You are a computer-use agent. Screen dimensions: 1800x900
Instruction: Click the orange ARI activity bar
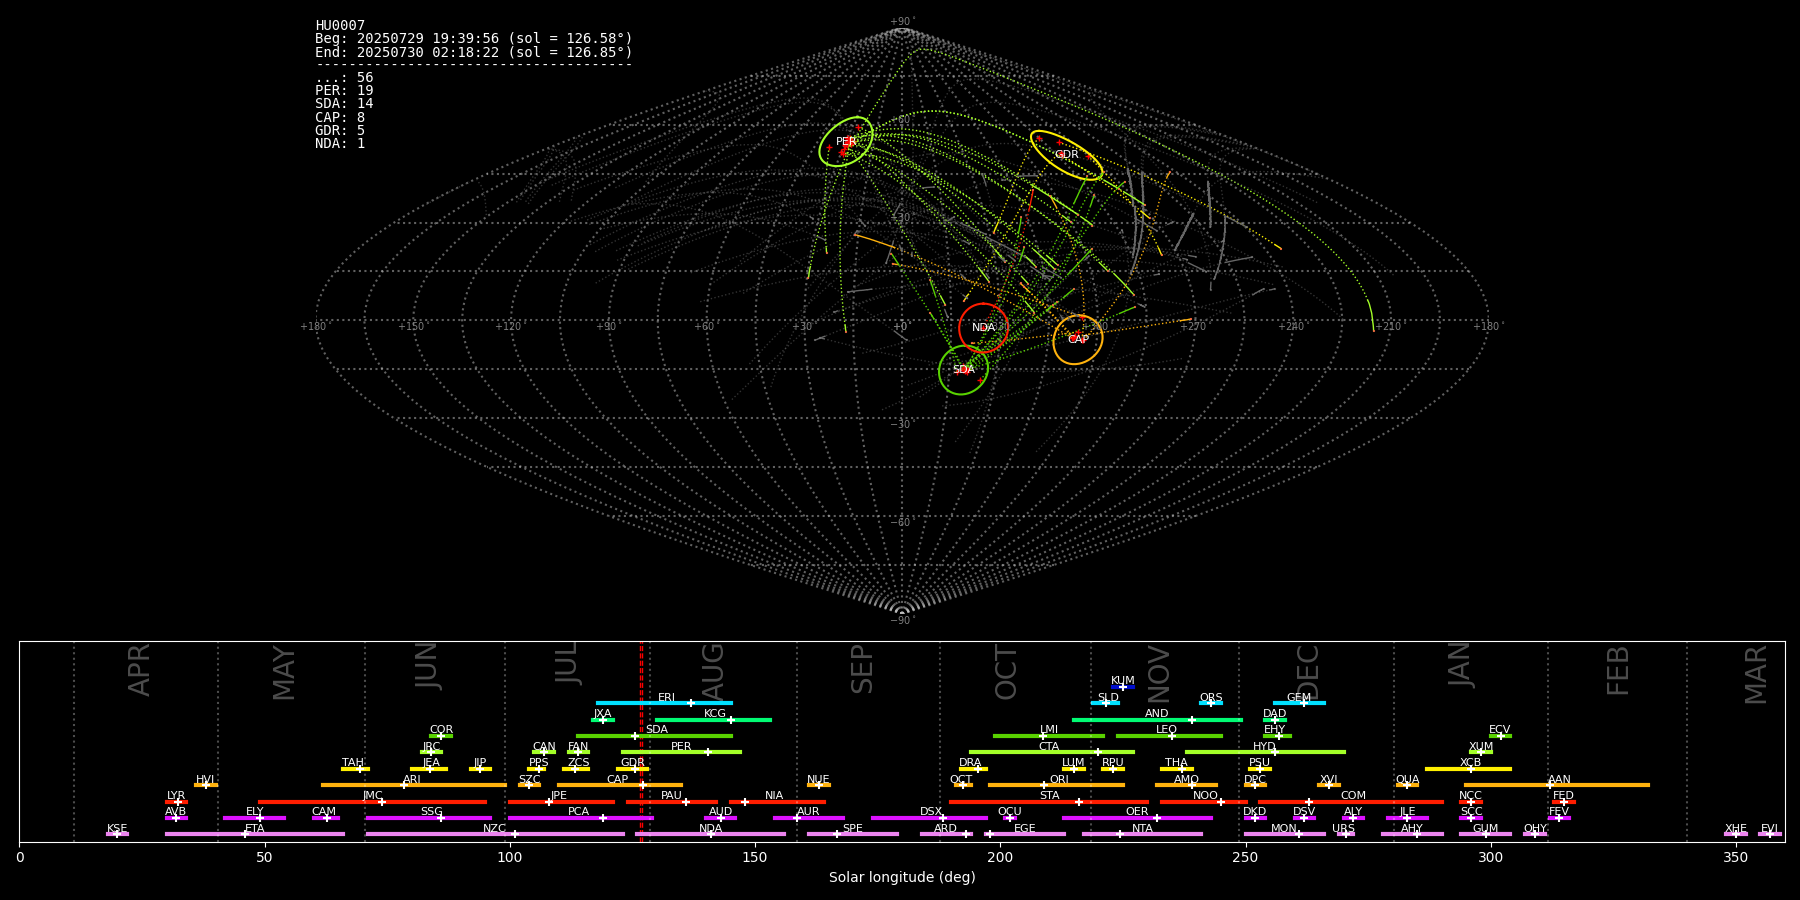point(413,785)
